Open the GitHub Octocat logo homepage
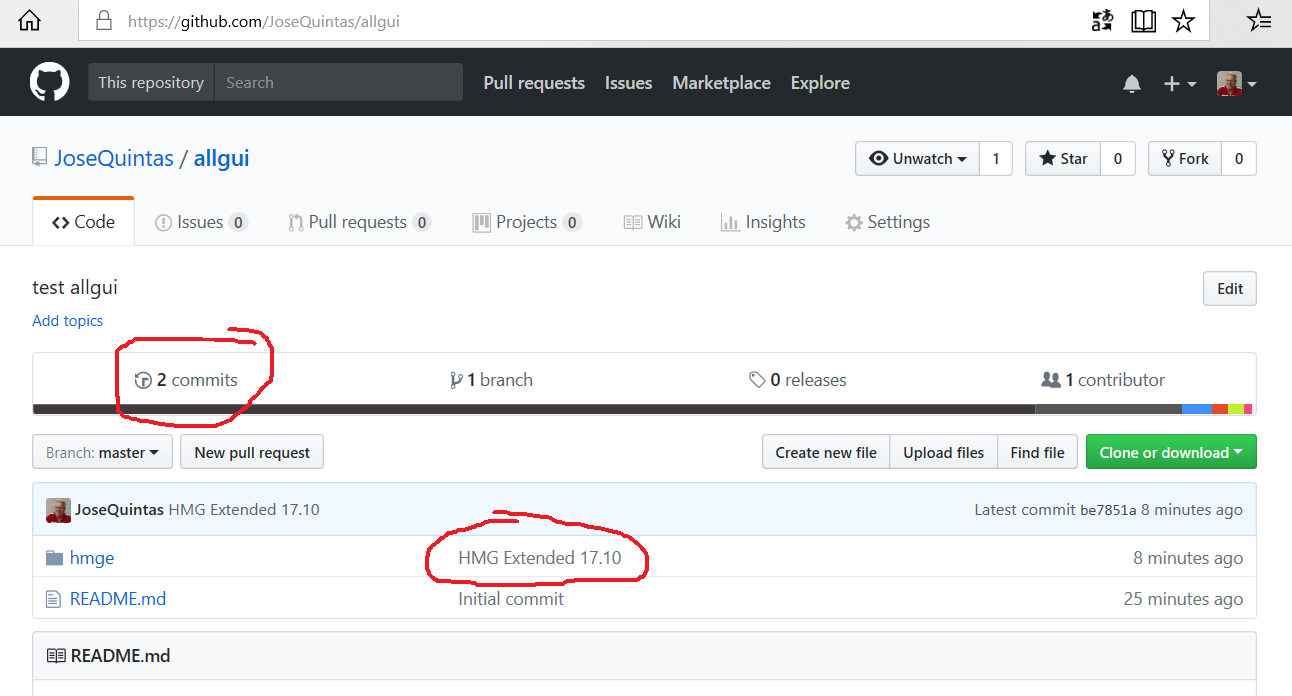 [x=49, y=82]
